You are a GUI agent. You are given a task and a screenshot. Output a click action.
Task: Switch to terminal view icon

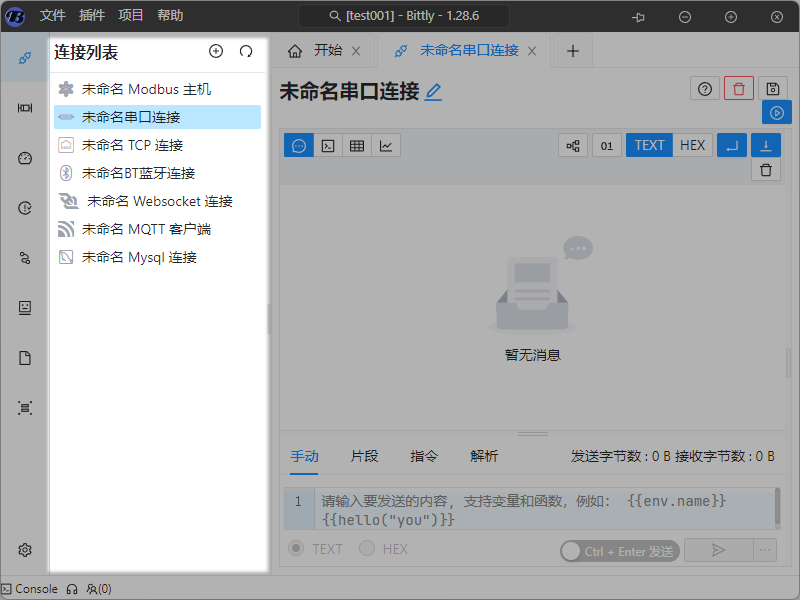(x=327, y=146)
